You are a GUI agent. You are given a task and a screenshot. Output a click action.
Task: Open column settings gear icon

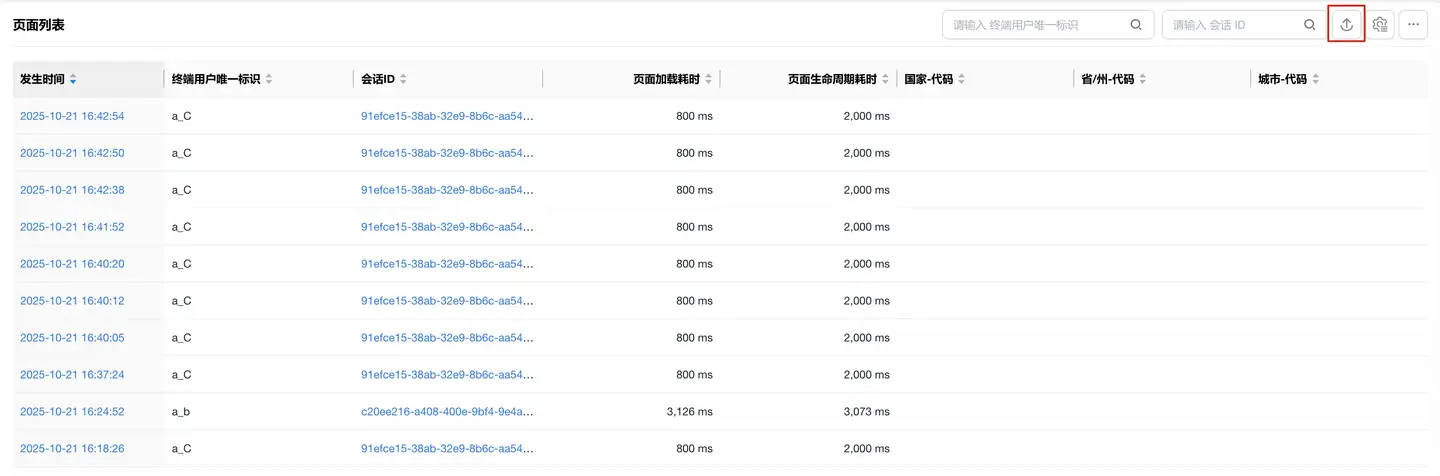click(x=1380, y=25)
